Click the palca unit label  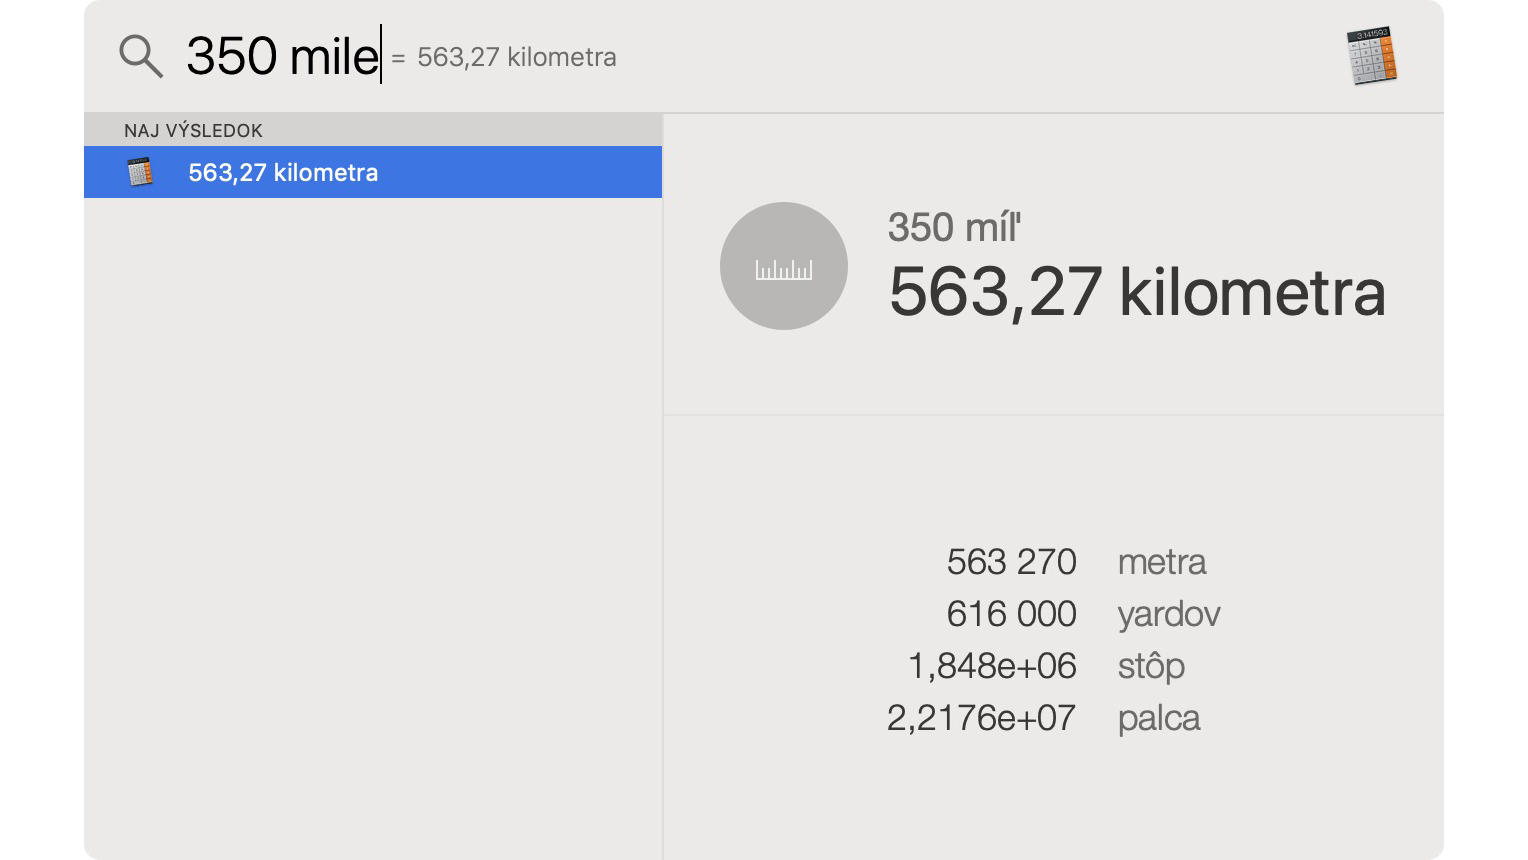1159,718
